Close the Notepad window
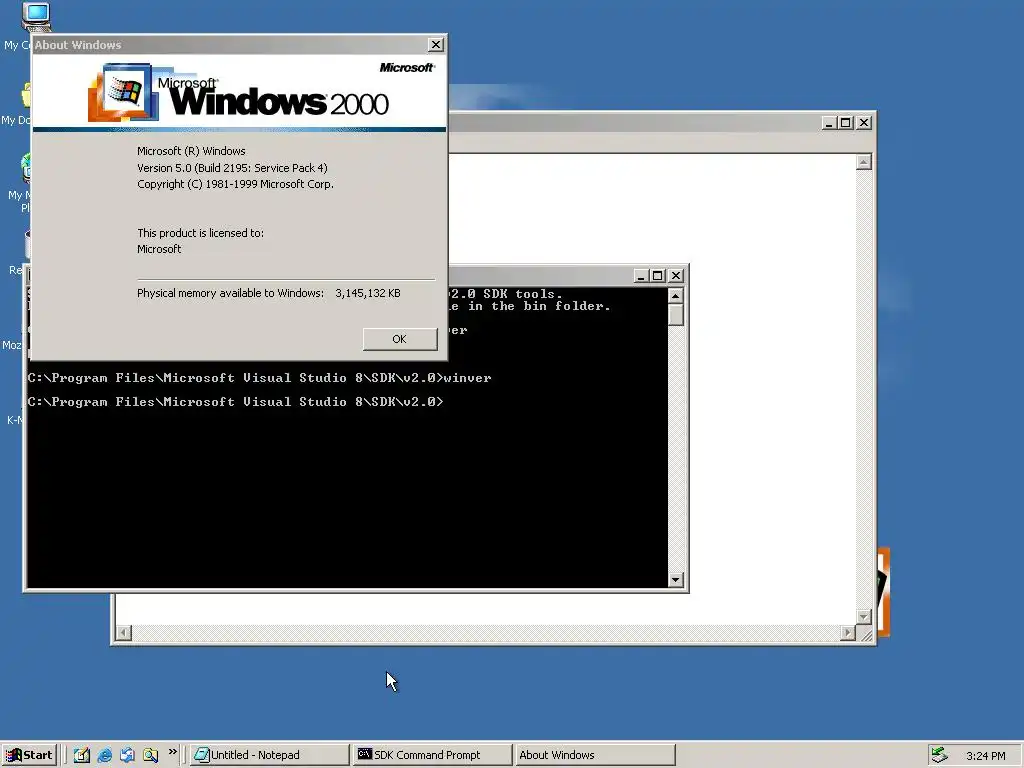This screenshot has width=1024, height=768. [x=864, y=123]
